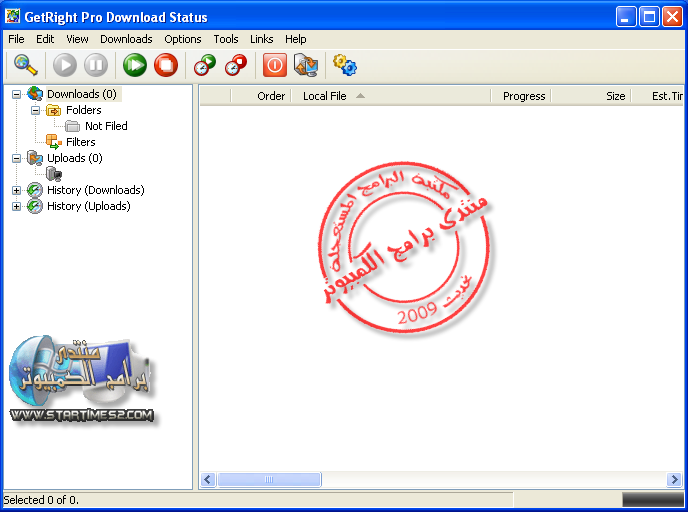This screenshot has width=688, height=512.
Task: Click the gray Resume play toolbar button
Action: [65, 65]
